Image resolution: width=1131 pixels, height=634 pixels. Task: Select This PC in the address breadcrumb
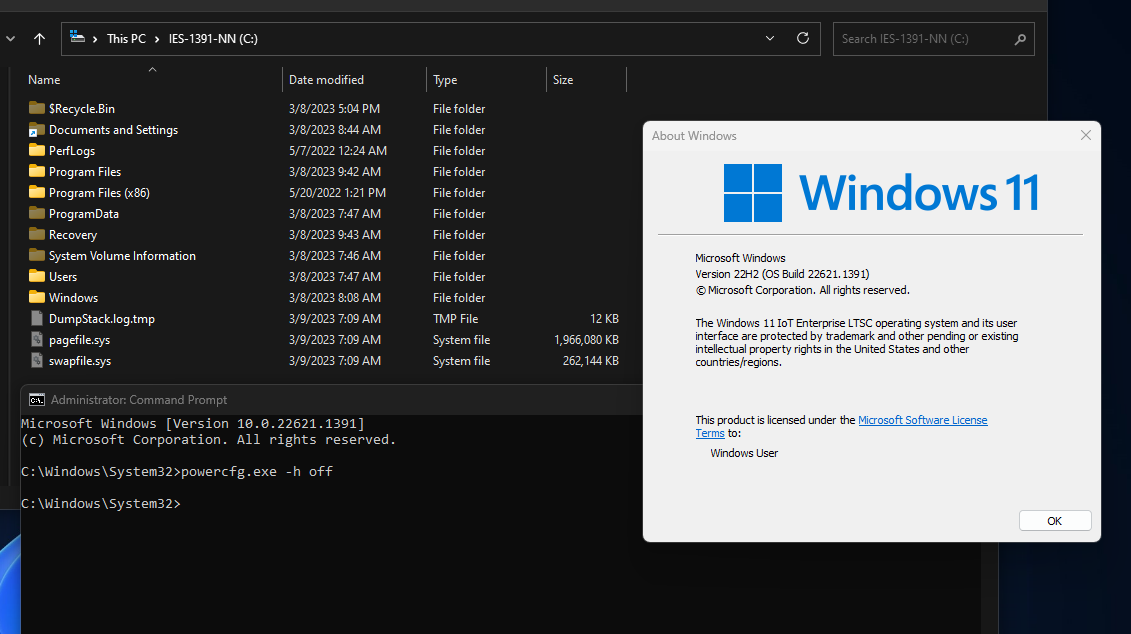(126, 39)
